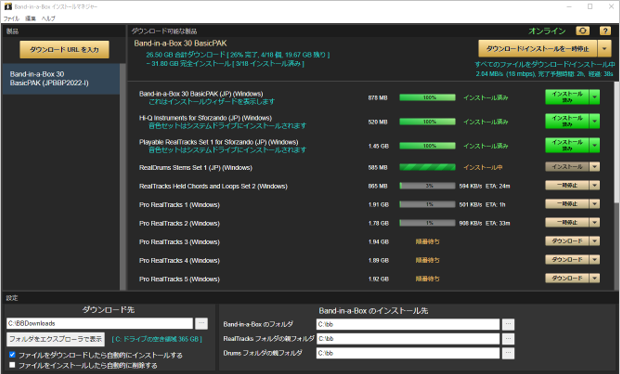
Task: Open the help question mark icon
Action: [x=605, y=31]
